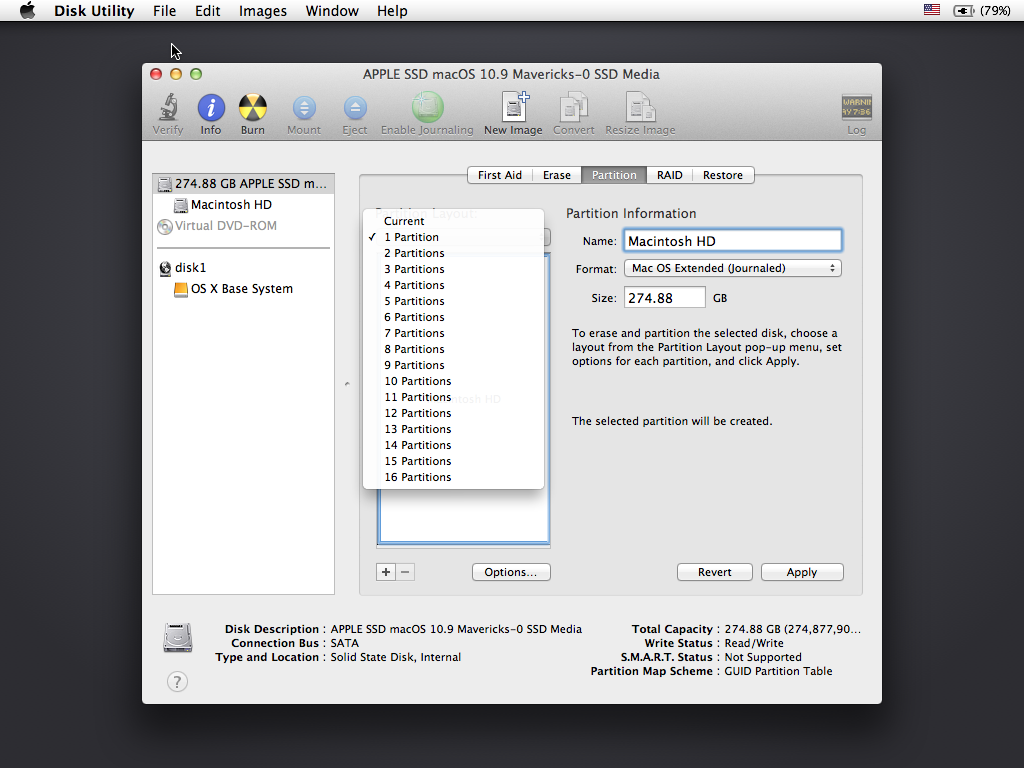
Task: Switch to the First Aid tab
Action: click(500, 175)
